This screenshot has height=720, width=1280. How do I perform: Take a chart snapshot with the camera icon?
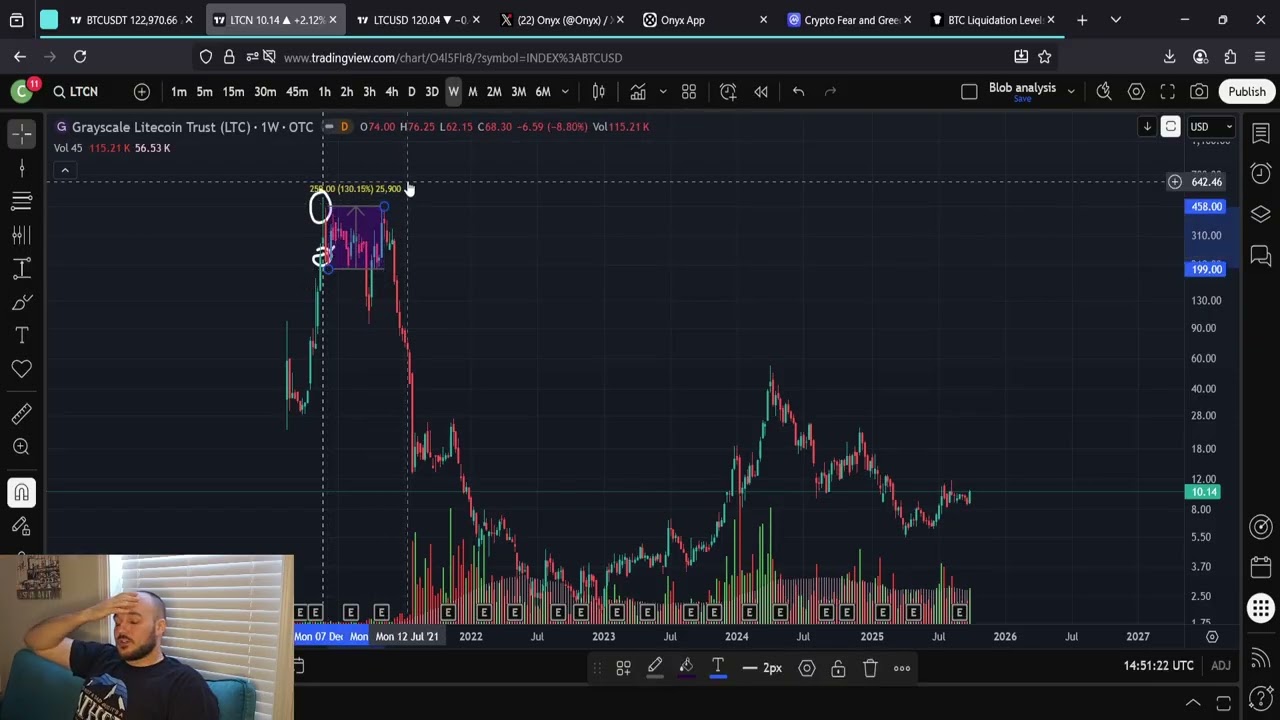click(1199, 92)
